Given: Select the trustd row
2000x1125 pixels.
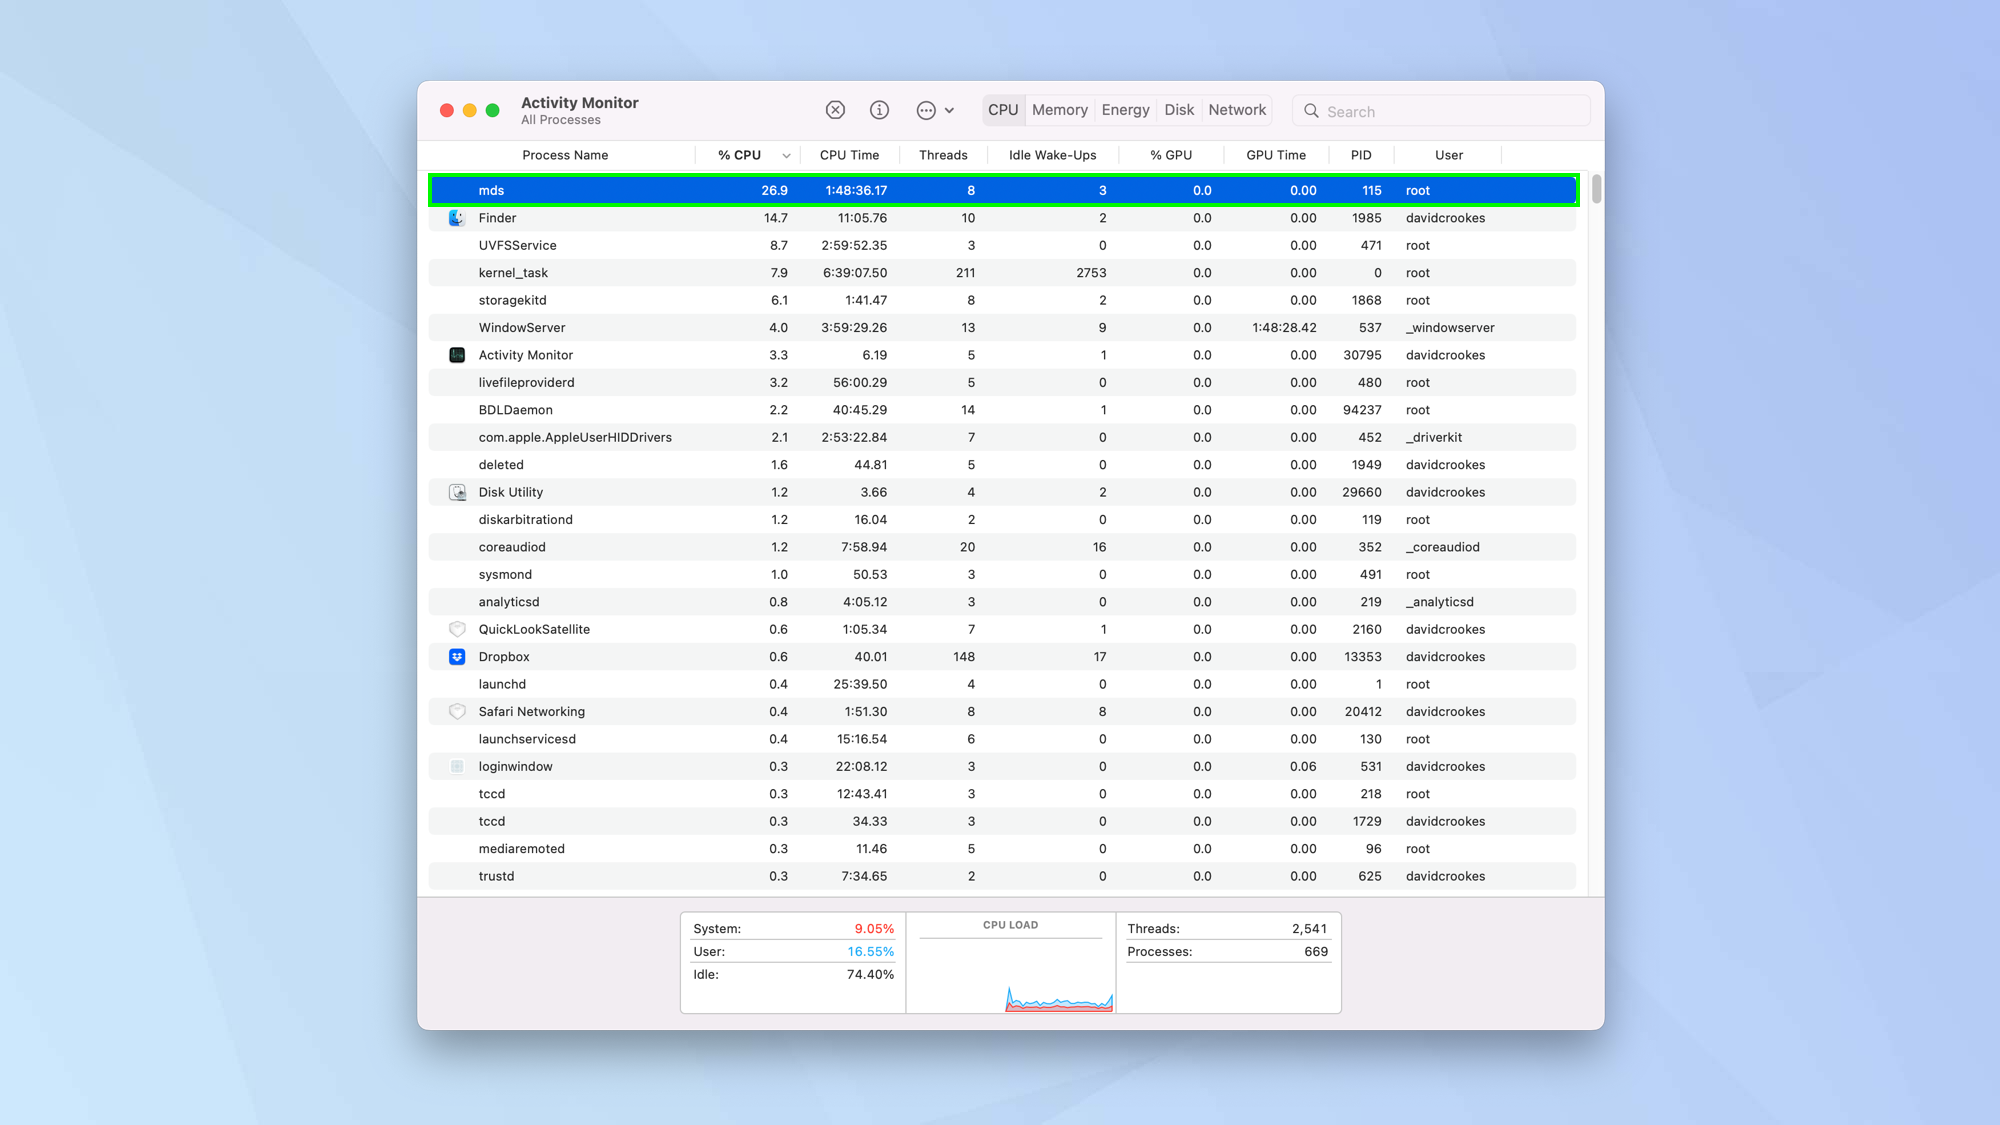Looking at the screenshot, I should tap(1003, 876).
